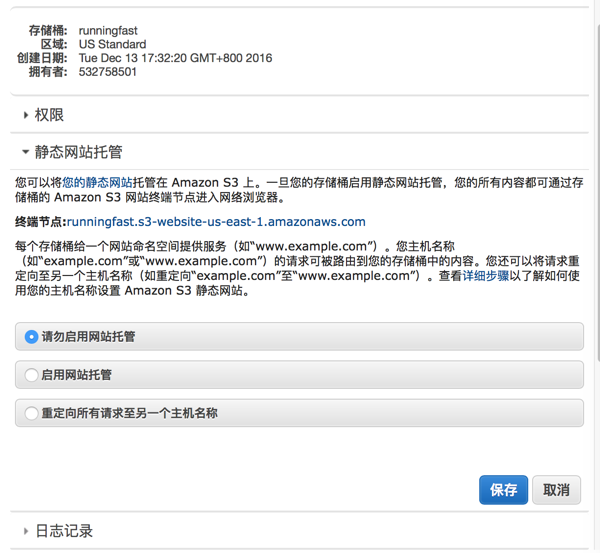This screenshot has height=553, width=600.
Task: Click the 日志记录 section heading
Action: (x=64, y=531)
